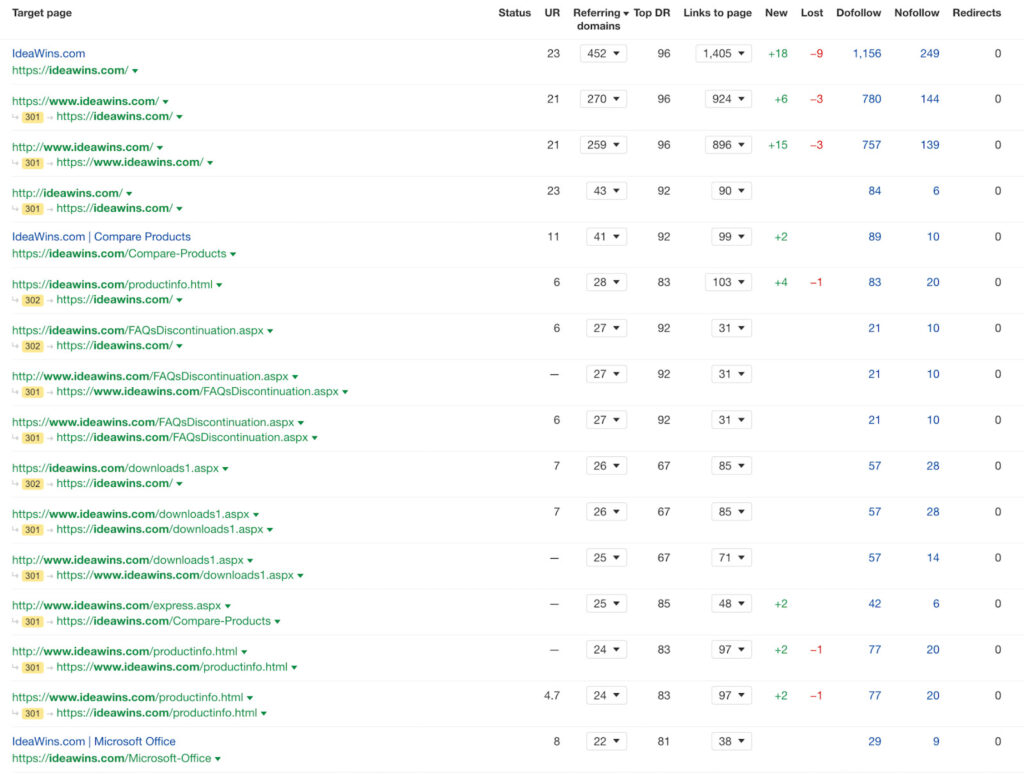
Task: View the 757 dofollow links
Action: pos(871,145)
